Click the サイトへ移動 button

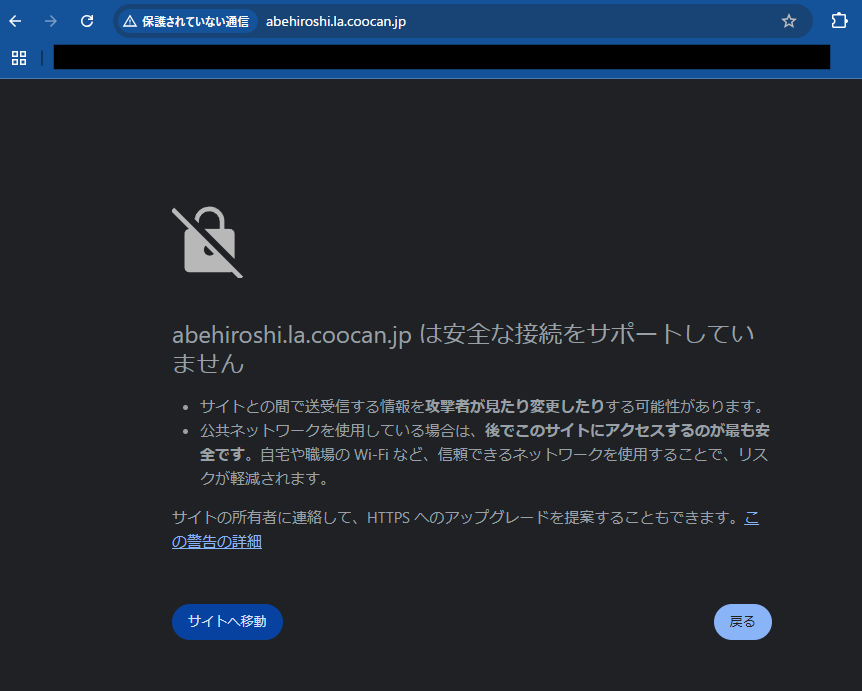pos(227,621)
